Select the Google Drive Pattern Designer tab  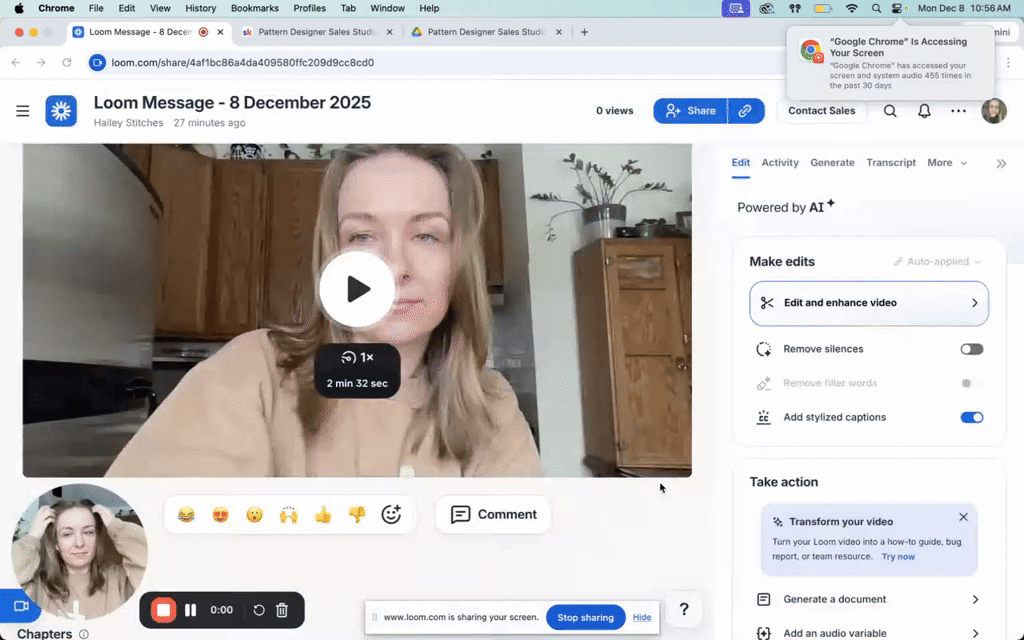coord(487,32)
